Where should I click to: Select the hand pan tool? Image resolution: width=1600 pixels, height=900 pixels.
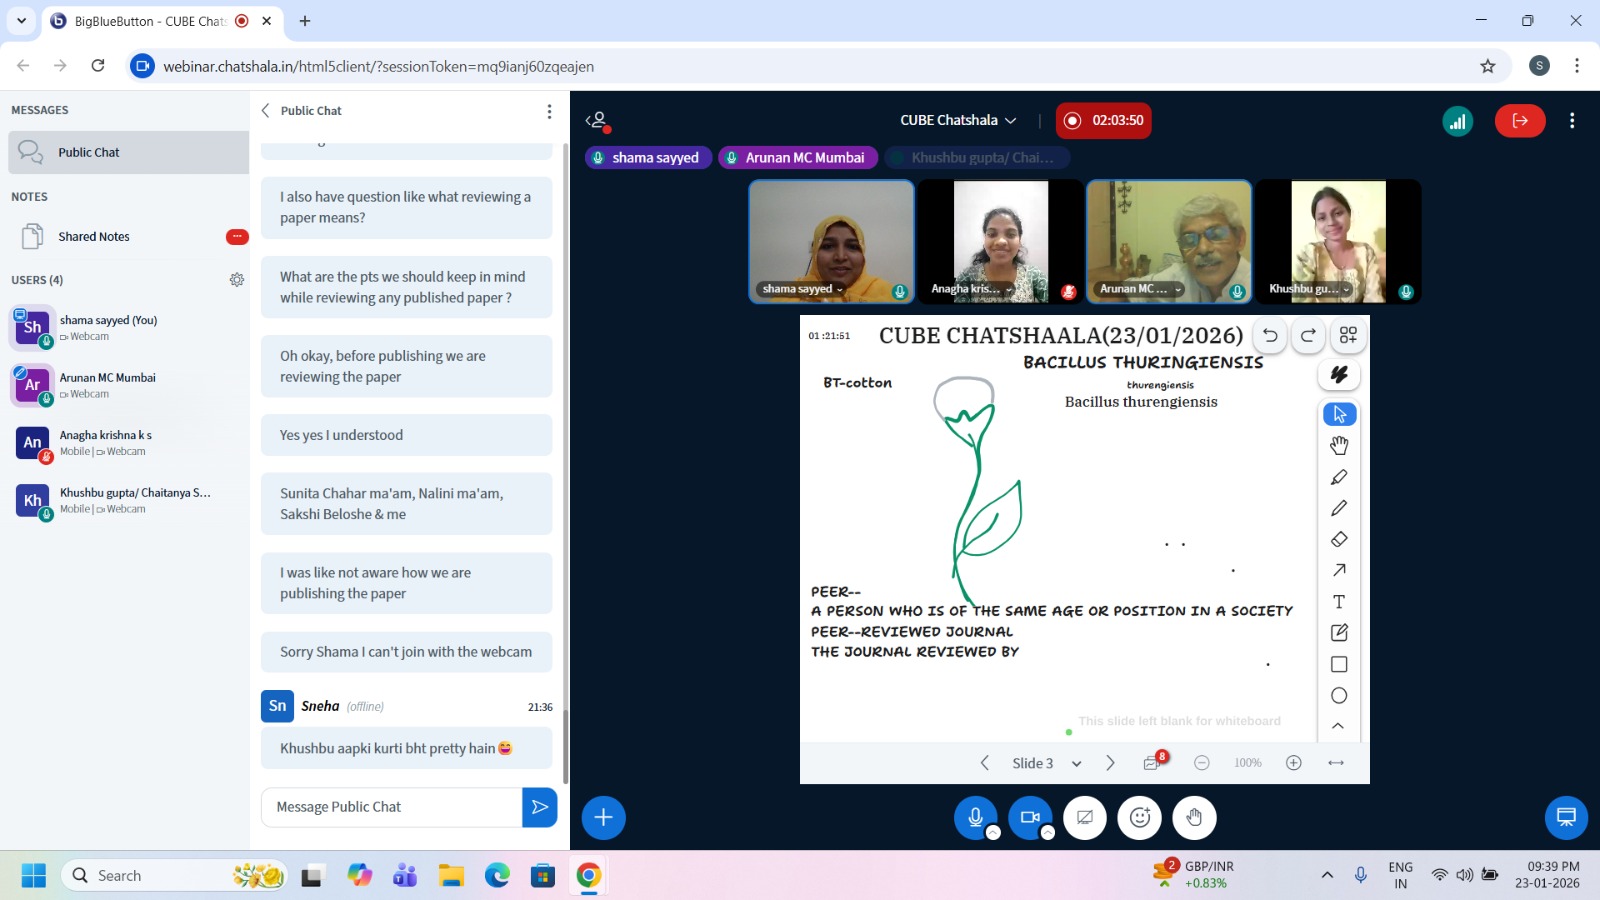(1339, 445)
